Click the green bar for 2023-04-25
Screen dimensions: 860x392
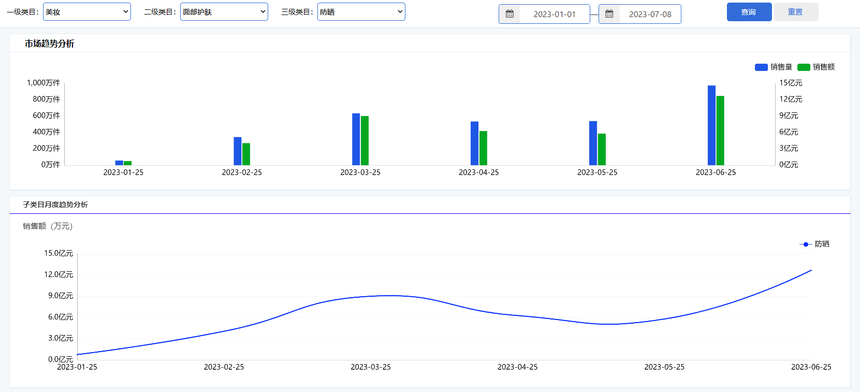tap(483, 148)
